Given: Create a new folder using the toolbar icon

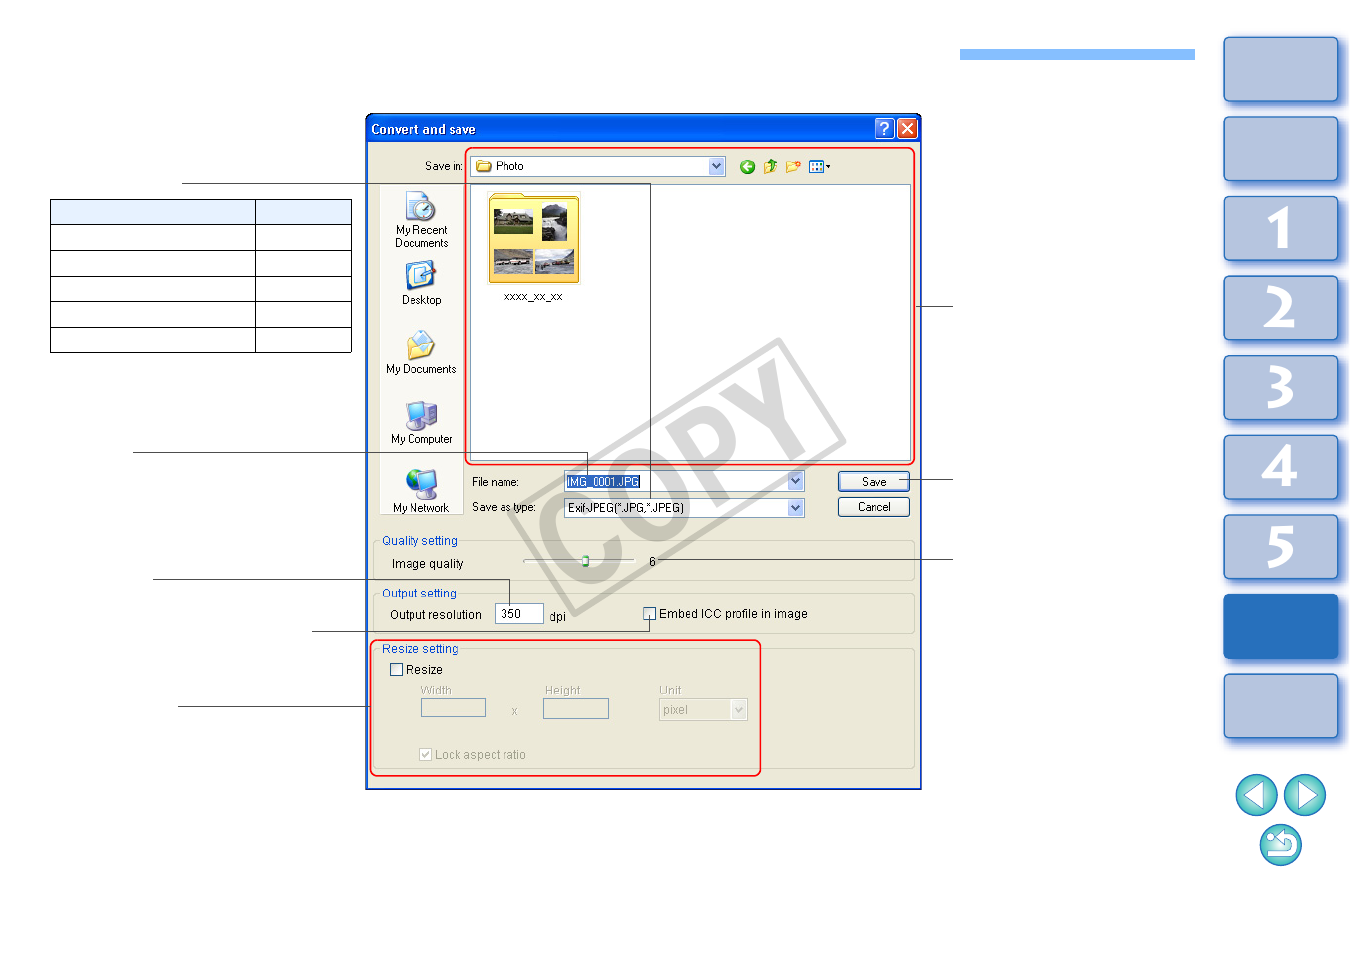Looking at the screenshot, I should coord(793,167).
